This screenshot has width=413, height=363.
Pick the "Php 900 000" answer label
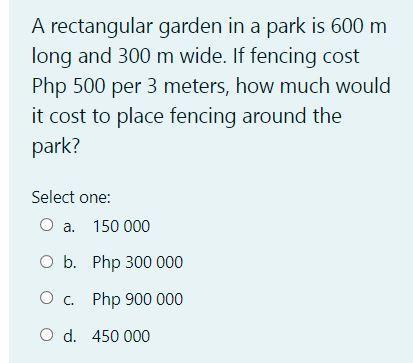(x=138, y=299)
